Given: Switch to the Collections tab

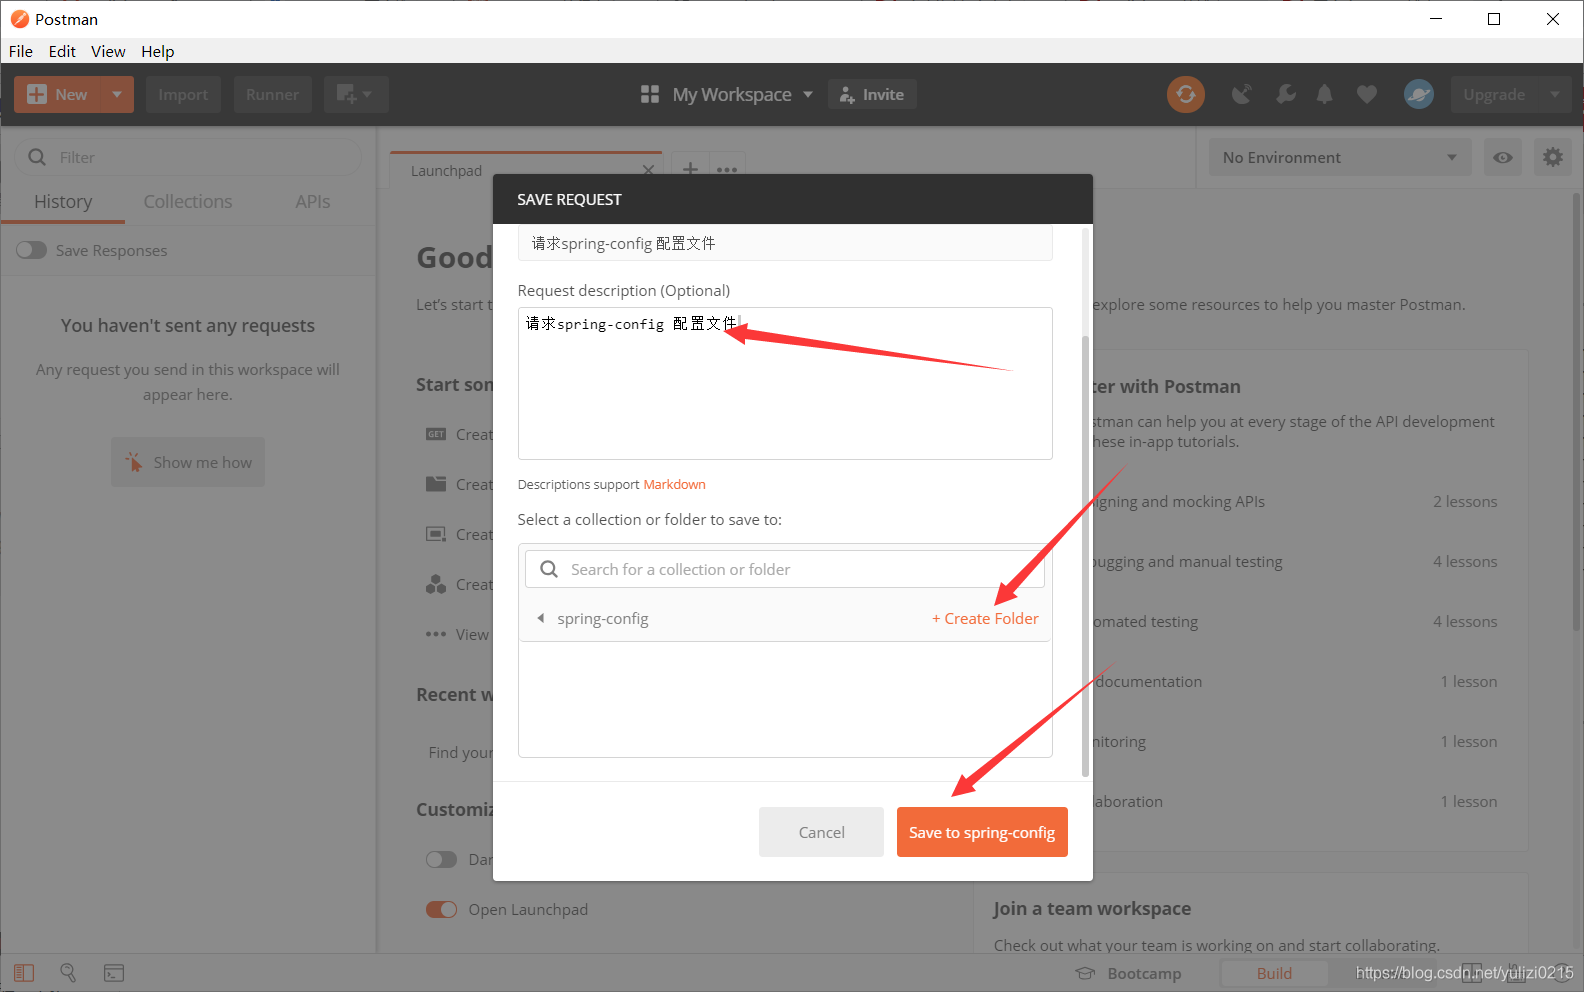Looking at the screenshot, I should point(187,201).
